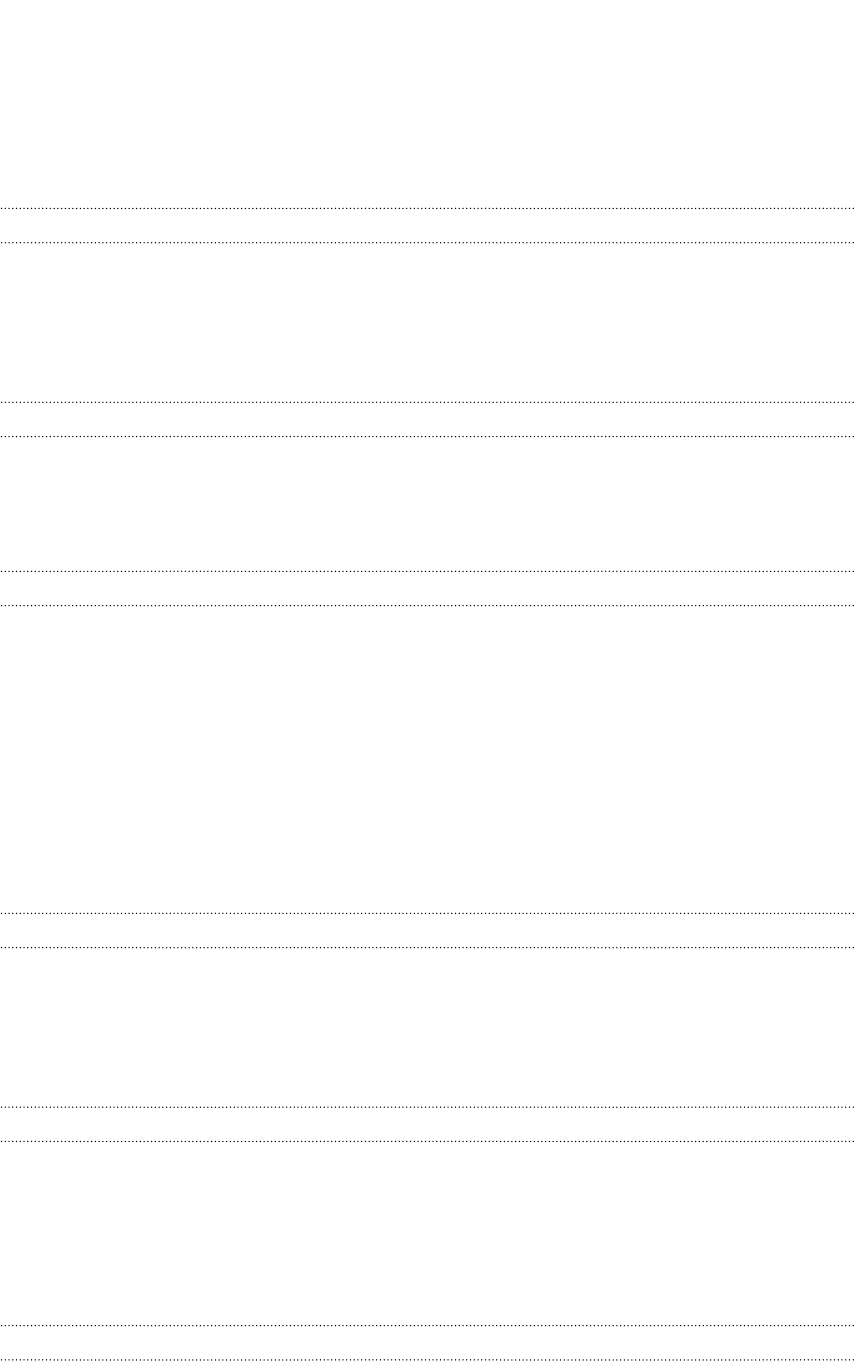Screen dimensions: 854x1361
Task: Click empty section between fifth and last dividers
Action: (427, 1233)
